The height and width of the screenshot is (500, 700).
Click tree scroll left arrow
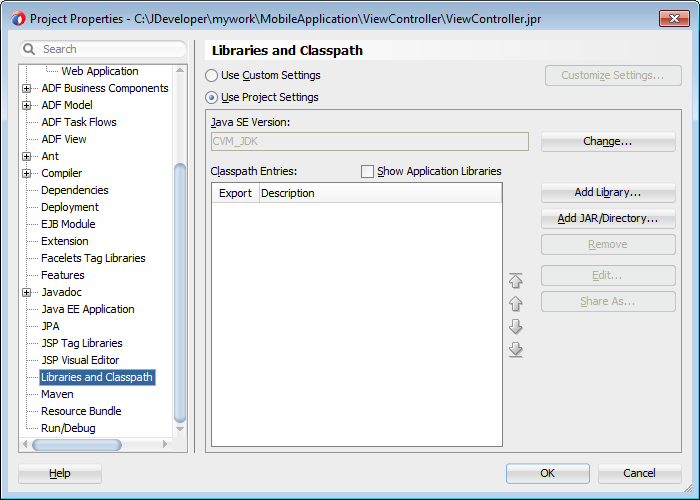25,444
